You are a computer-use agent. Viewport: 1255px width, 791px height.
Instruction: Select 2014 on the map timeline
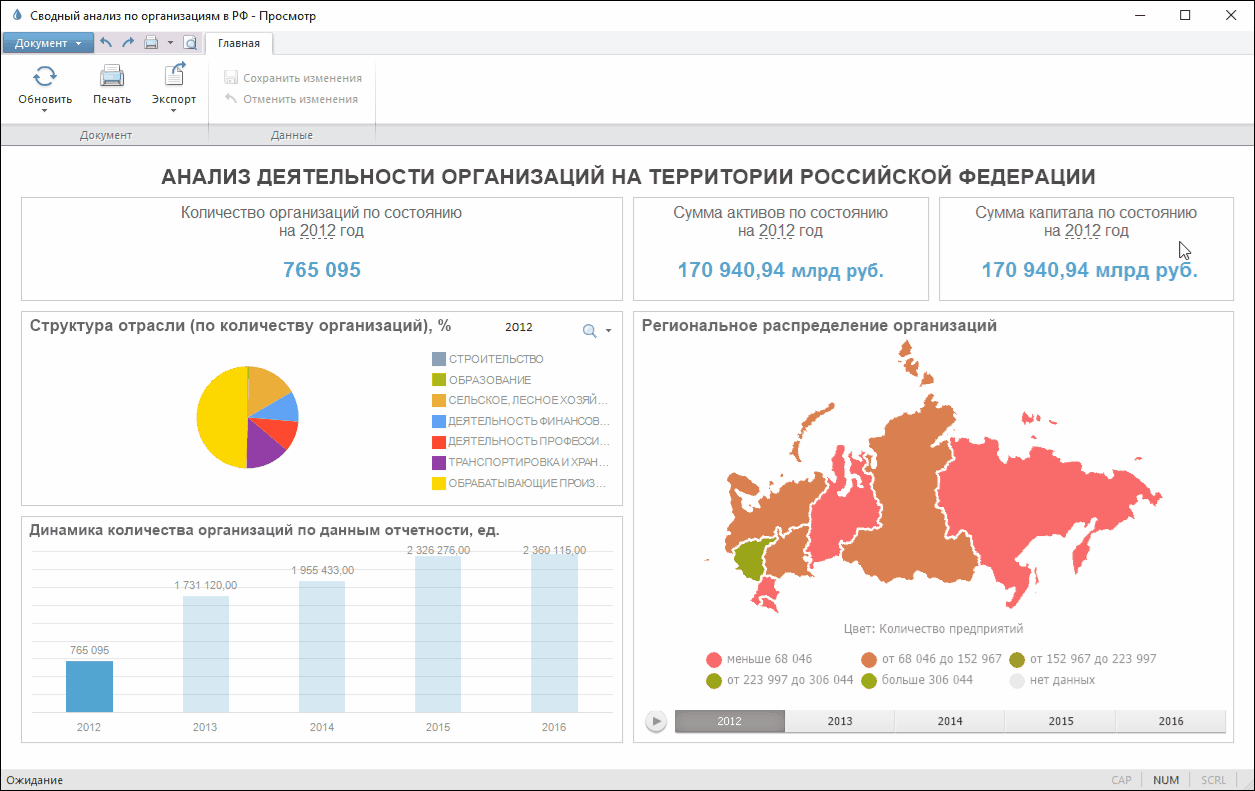point(950,721)
